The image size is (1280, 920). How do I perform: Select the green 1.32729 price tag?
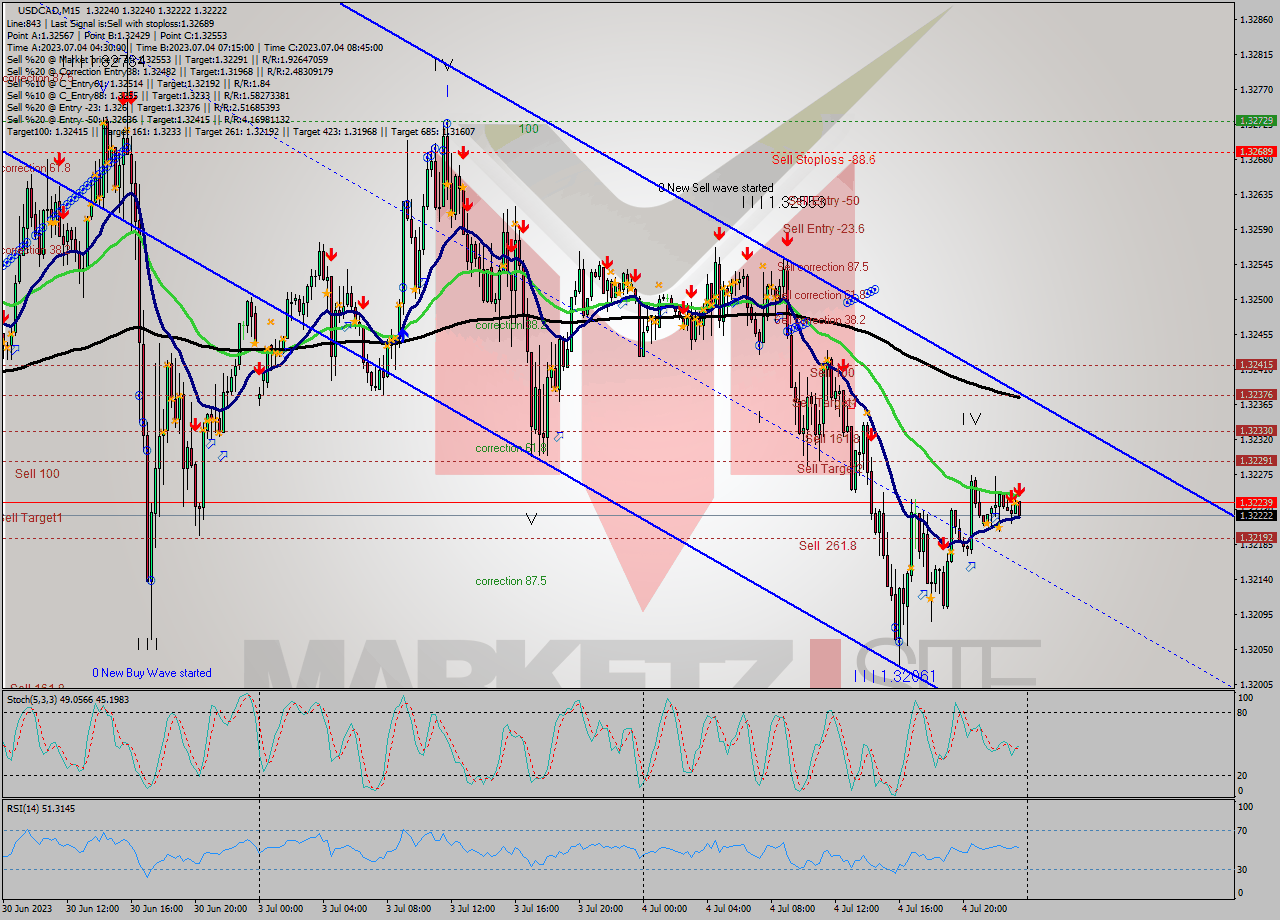(1255, 120)
